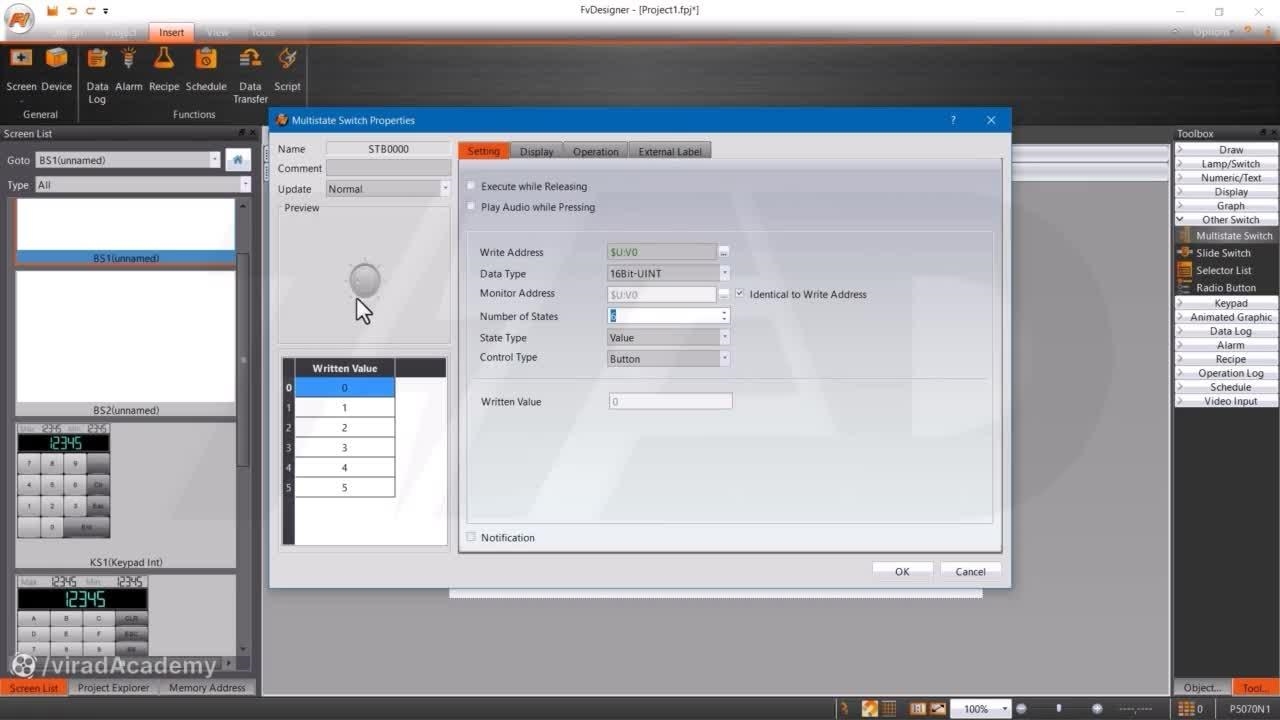Click the OK button

[902, 571]
